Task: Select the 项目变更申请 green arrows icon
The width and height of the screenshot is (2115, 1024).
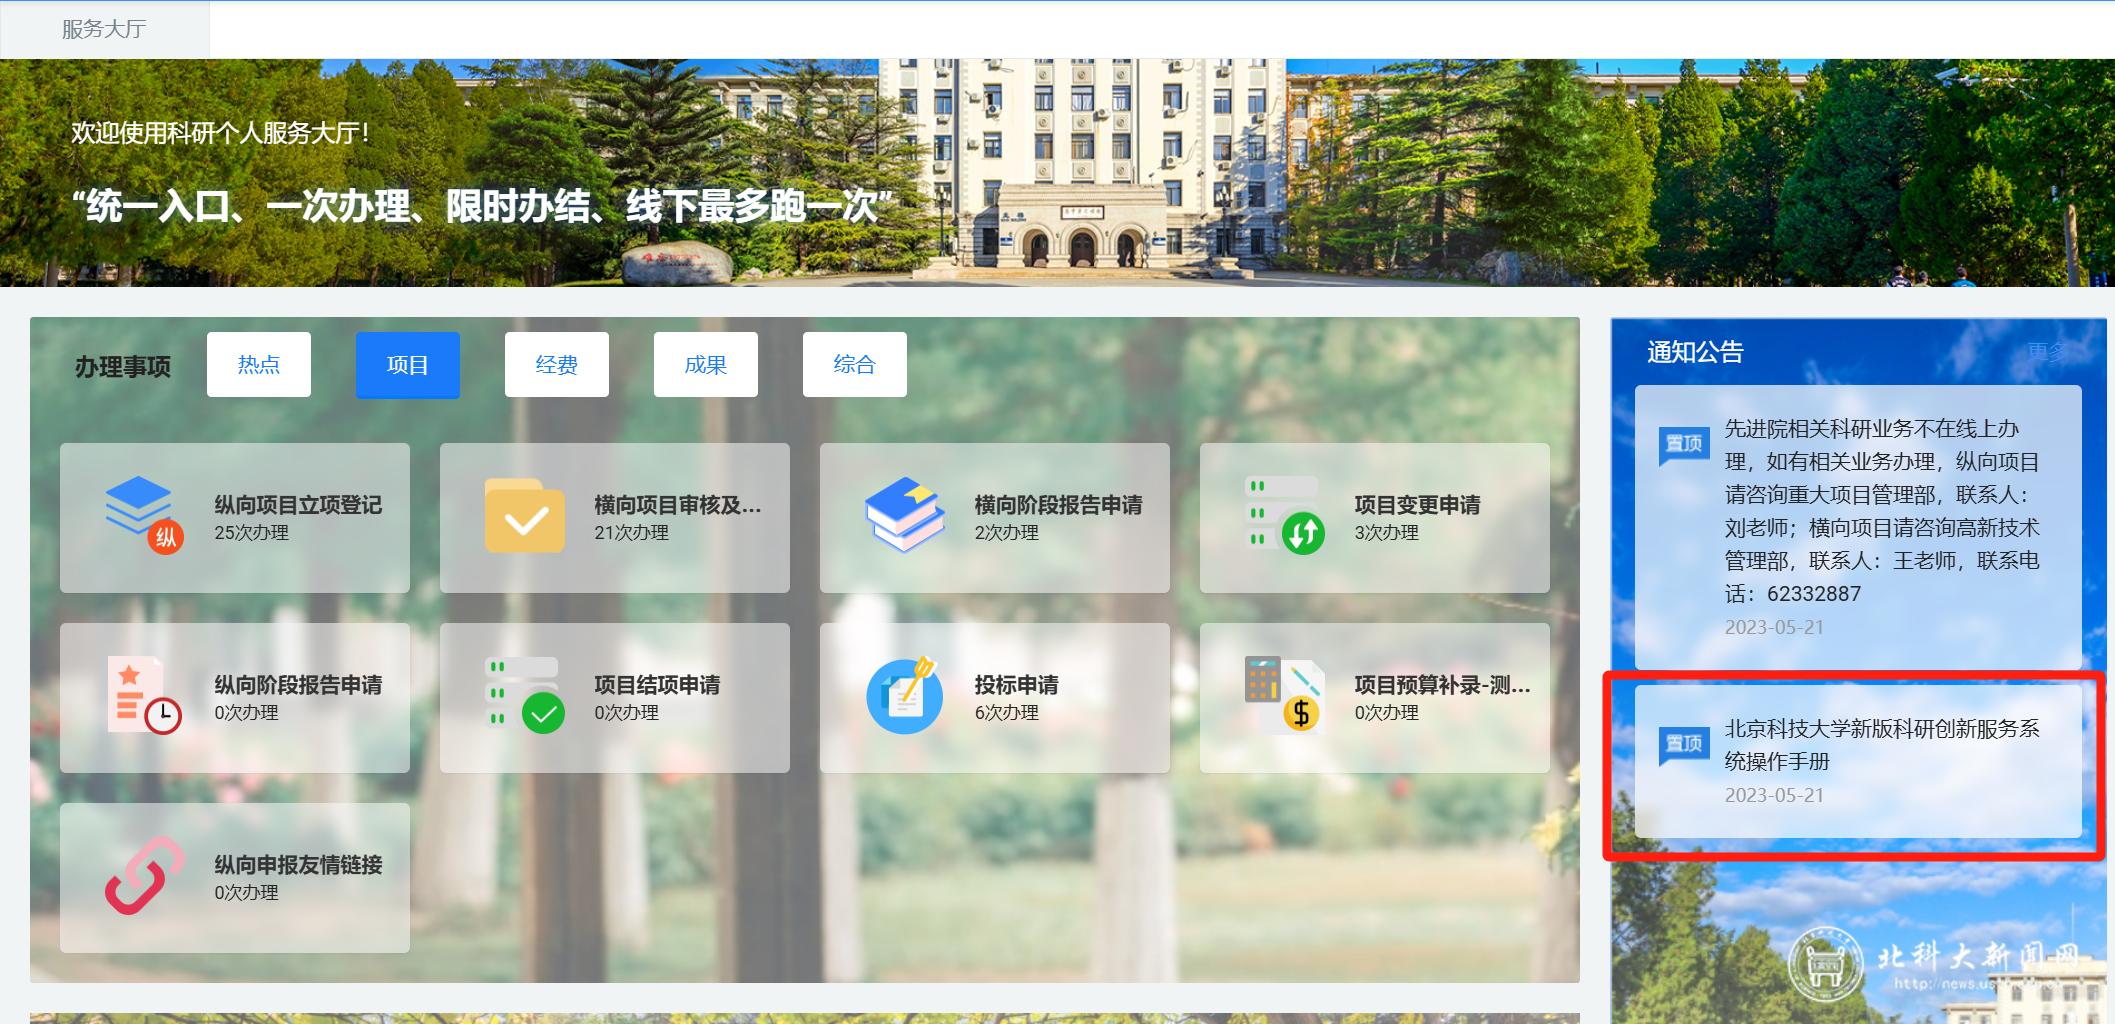Action: (1284, 516)
